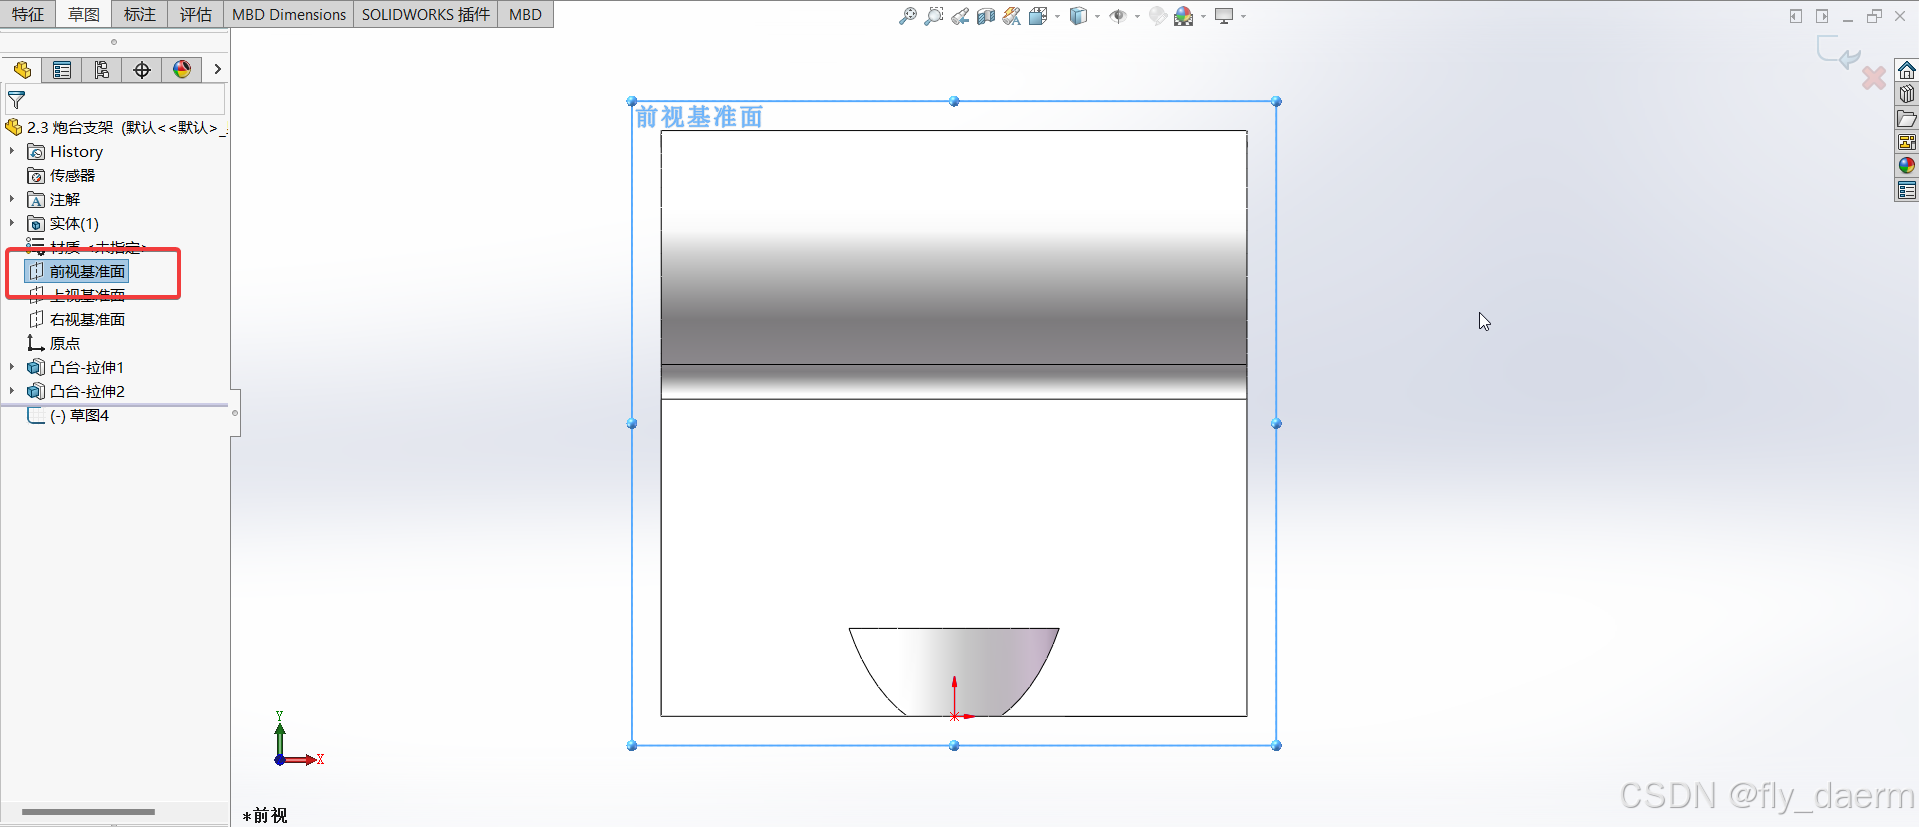
Task: Switch to the 草图 tab
Action: 84,14
